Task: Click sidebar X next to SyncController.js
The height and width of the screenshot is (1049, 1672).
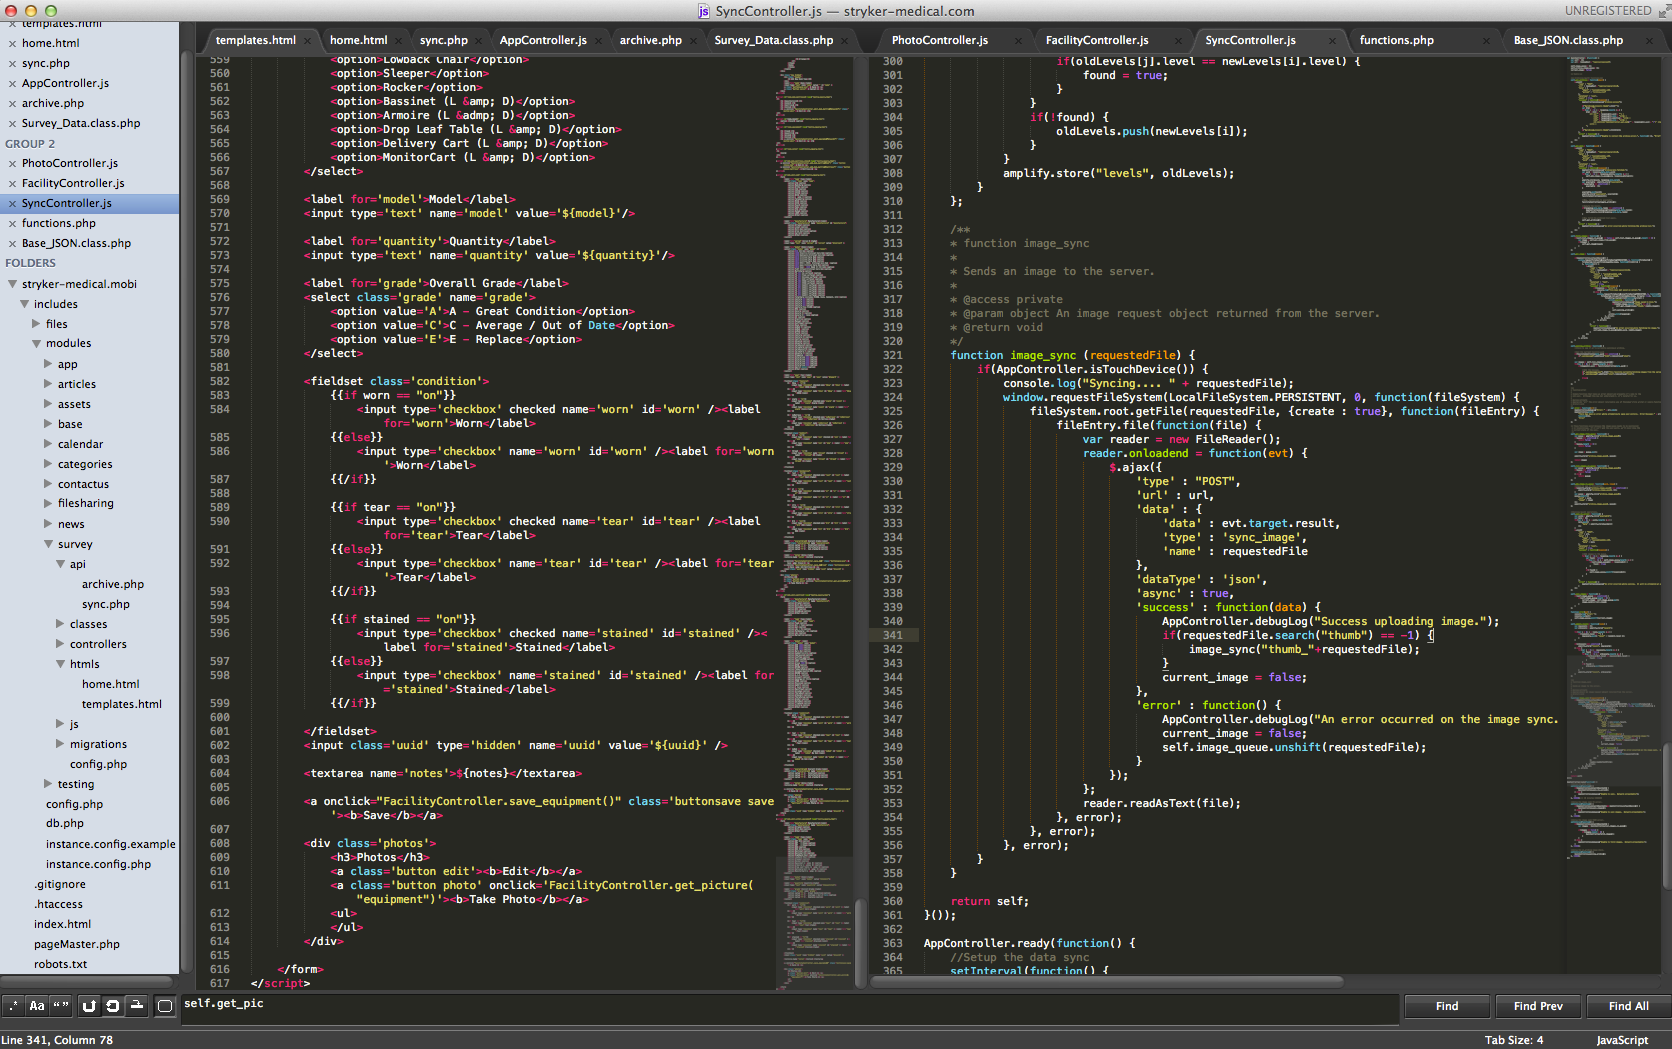Action: tap(12, 204)
